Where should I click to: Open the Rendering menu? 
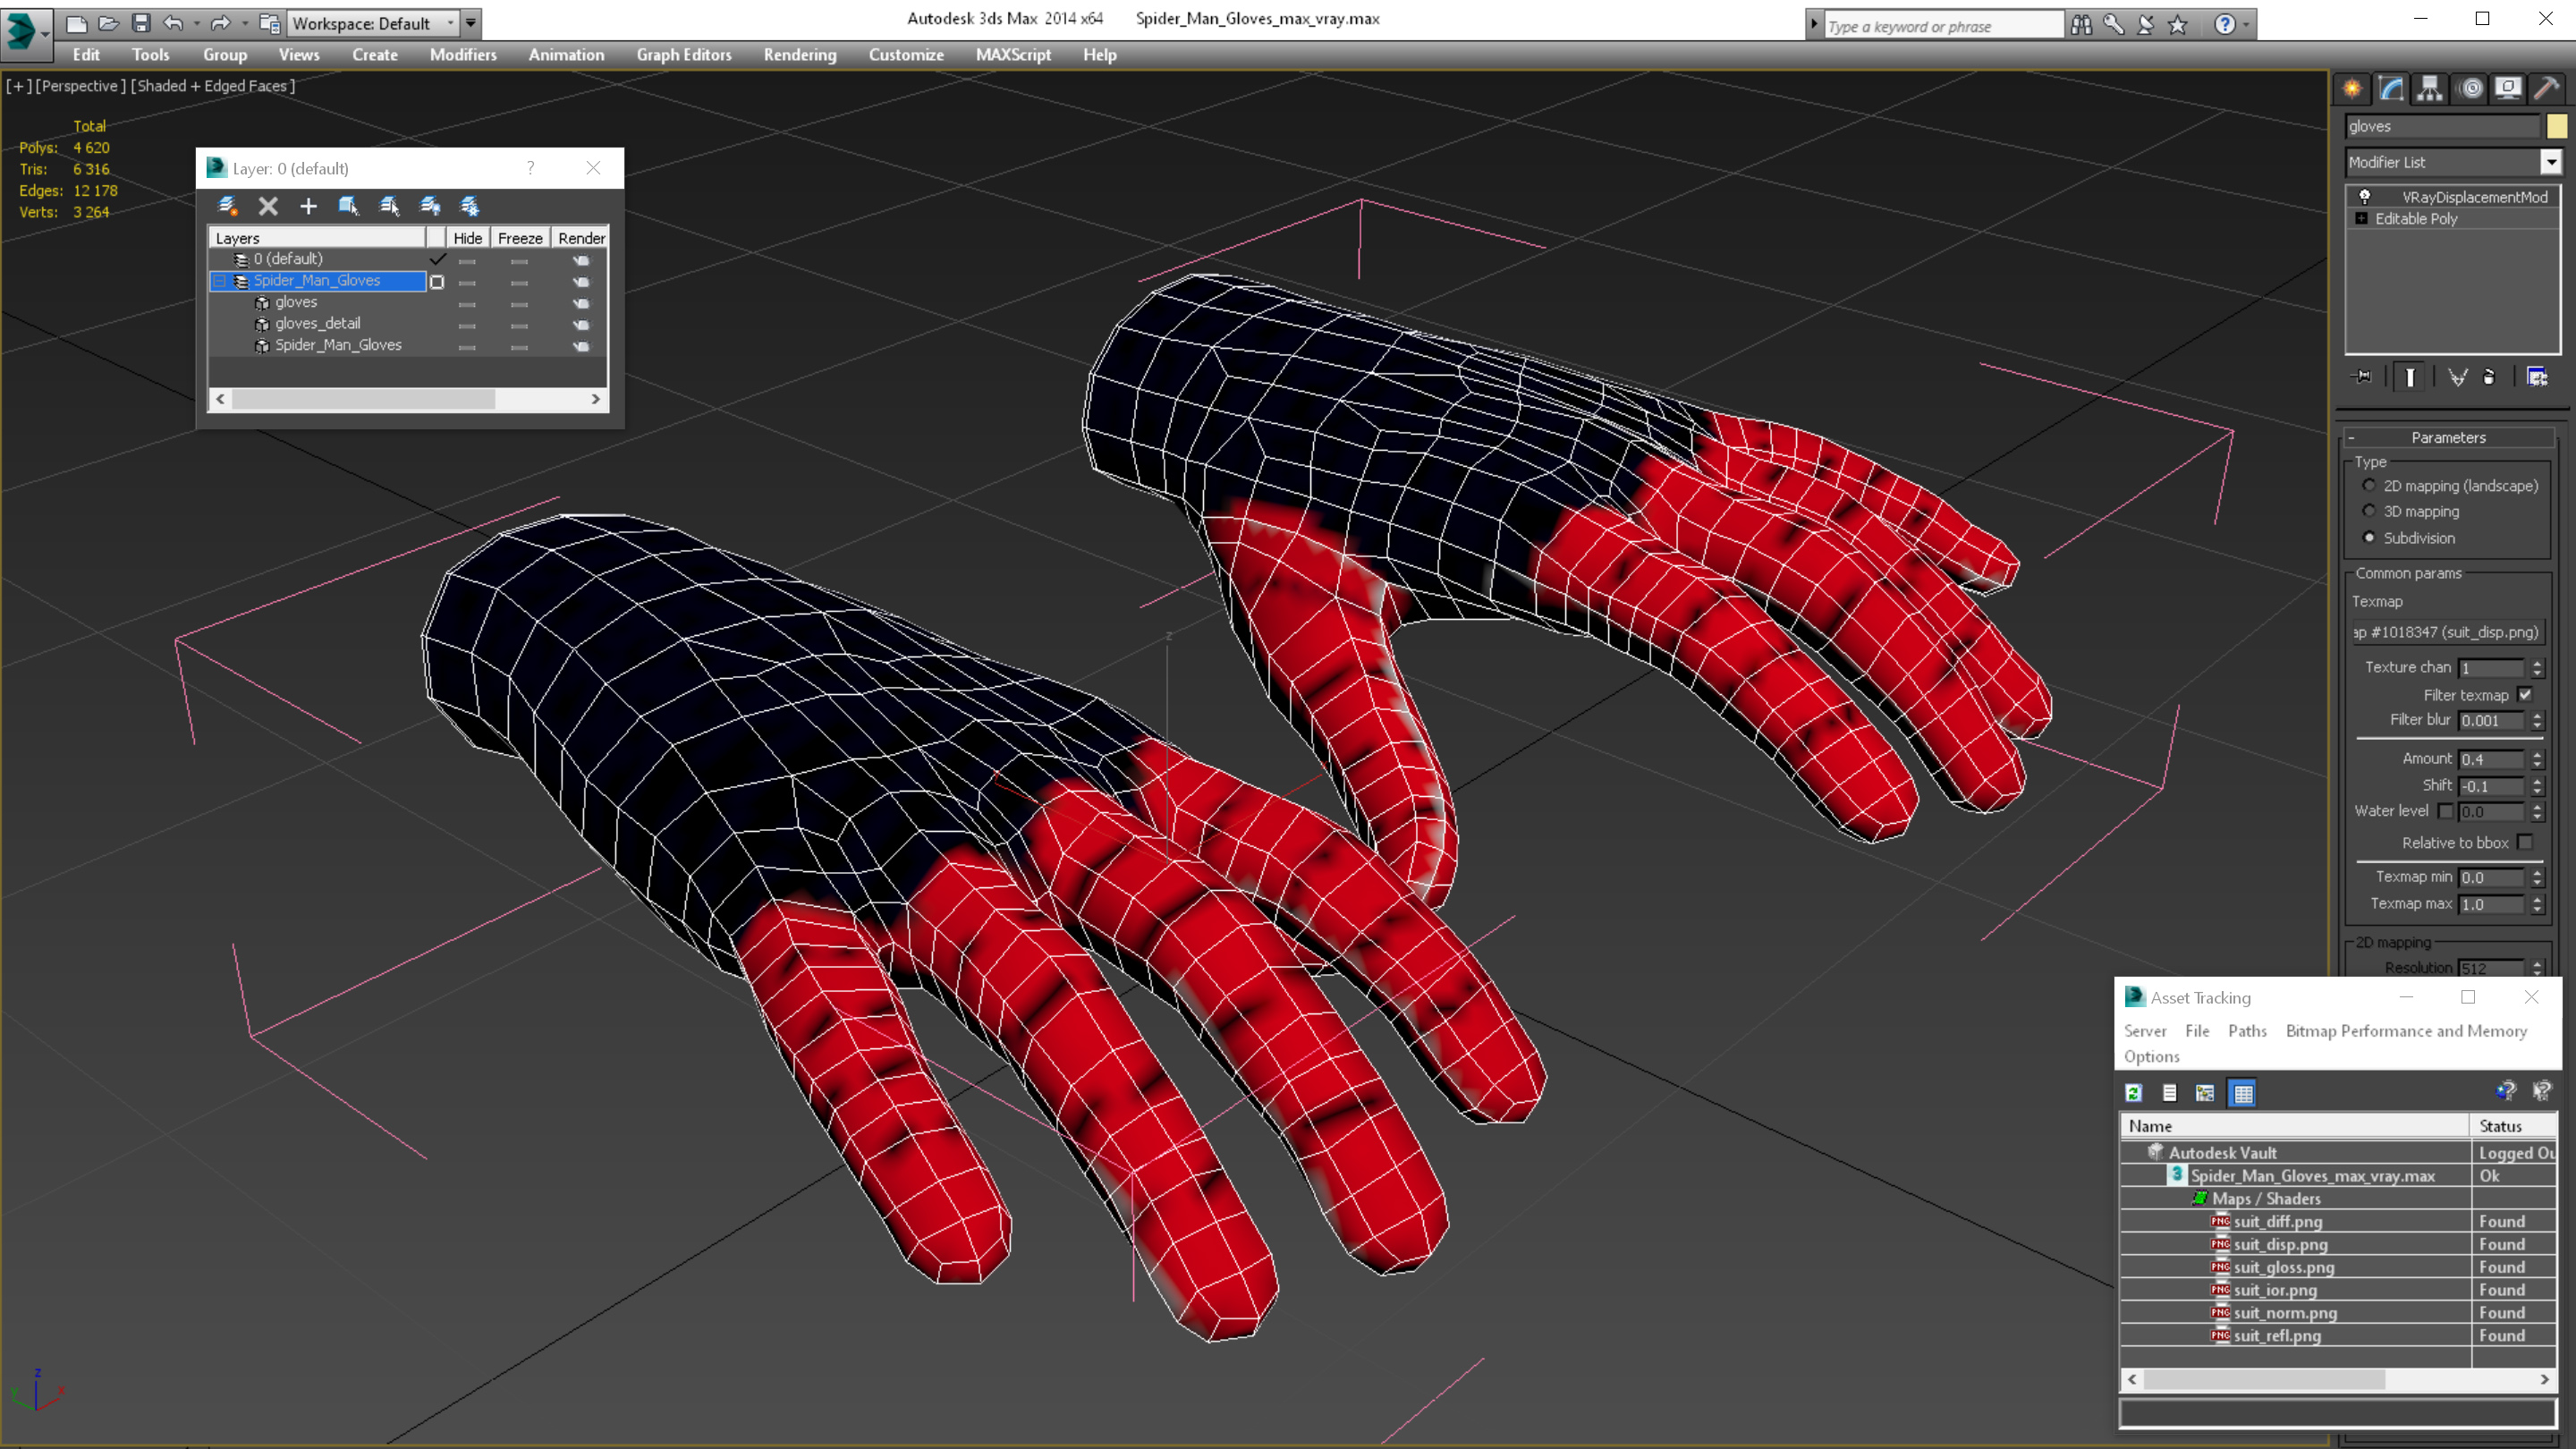[799, 55]
